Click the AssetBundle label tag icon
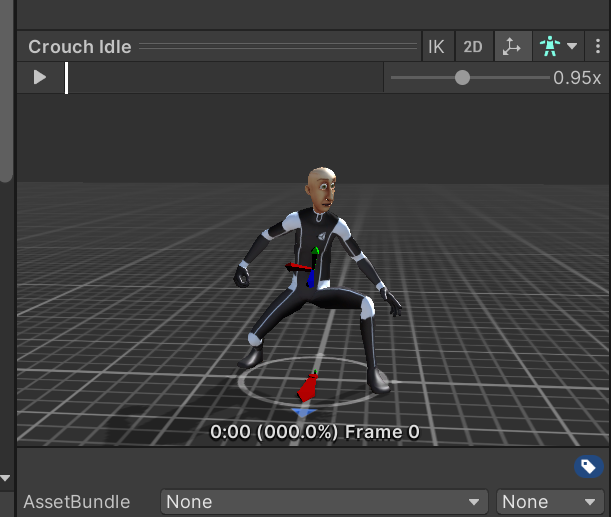This screenshot has height=517, width=611. [588, 466]
